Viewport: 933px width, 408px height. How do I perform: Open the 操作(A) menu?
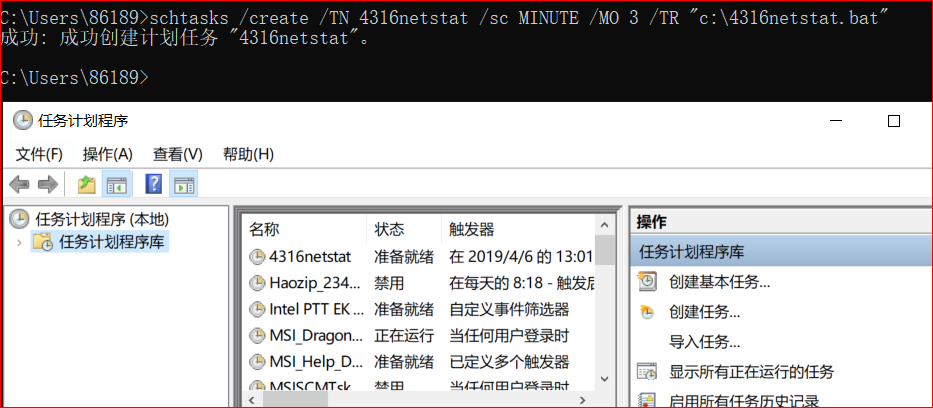[108, 155]
